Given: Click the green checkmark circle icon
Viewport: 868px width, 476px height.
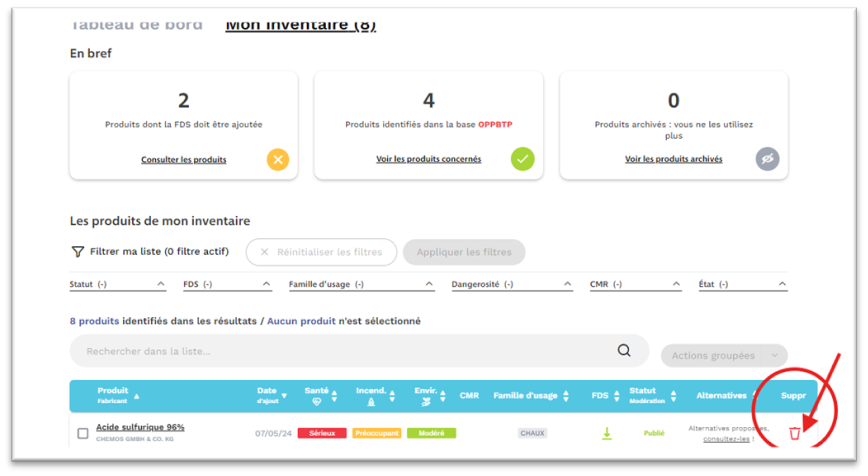Looking at the screenshot, I should coord(522,159).
